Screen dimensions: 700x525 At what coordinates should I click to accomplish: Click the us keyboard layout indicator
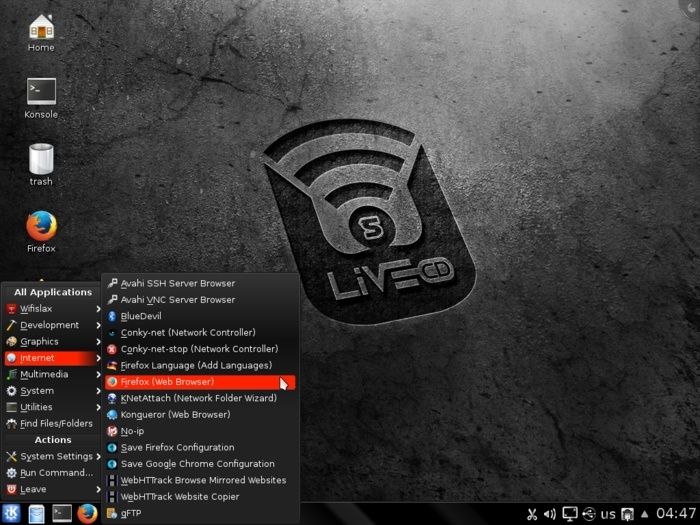point(608,514)
